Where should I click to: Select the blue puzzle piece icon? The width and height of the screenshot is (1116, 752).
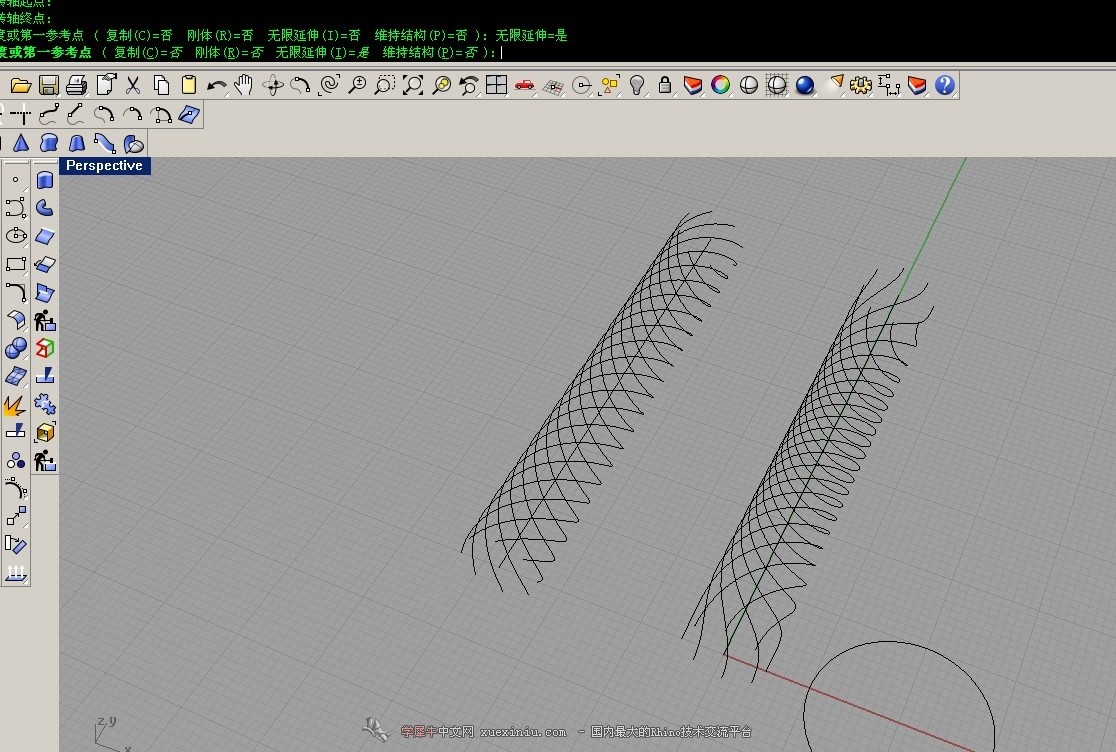[x=45, y=404]
